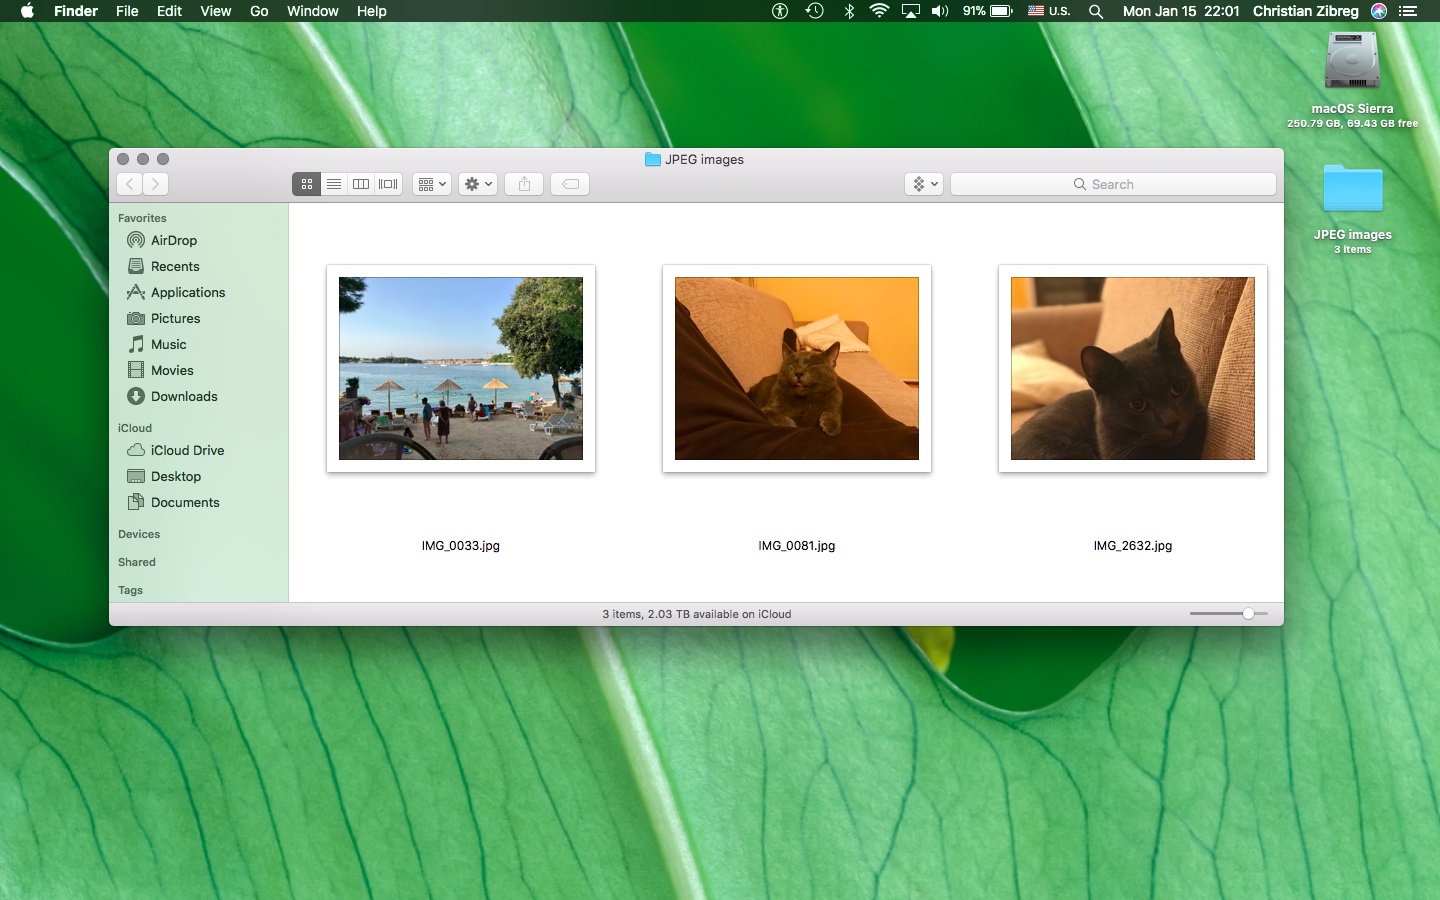This screenshot has width=1440, height=900.
Task: Click the status bar items count text
Action: 697,614
